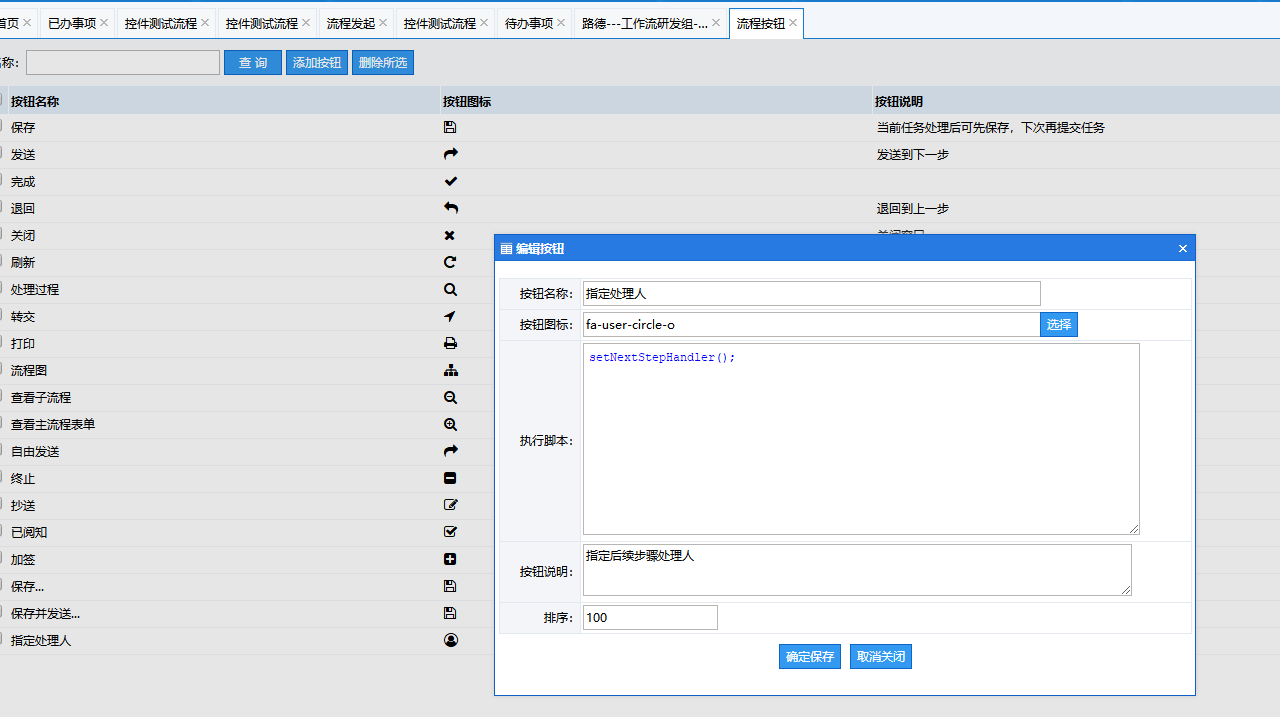Click the edit pencil icon in 抄送 row

(450, 505)
